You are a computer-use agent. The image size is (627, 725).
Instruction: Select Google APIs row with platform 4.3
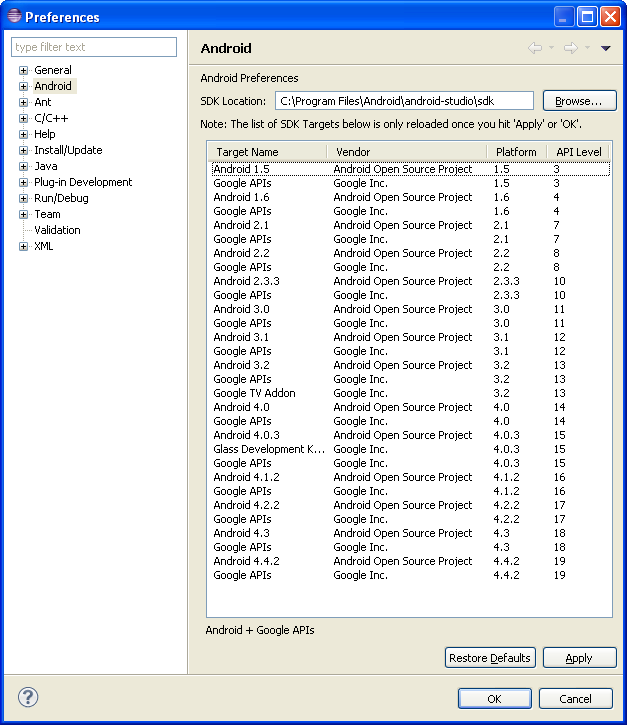click(x=411, y=547)
